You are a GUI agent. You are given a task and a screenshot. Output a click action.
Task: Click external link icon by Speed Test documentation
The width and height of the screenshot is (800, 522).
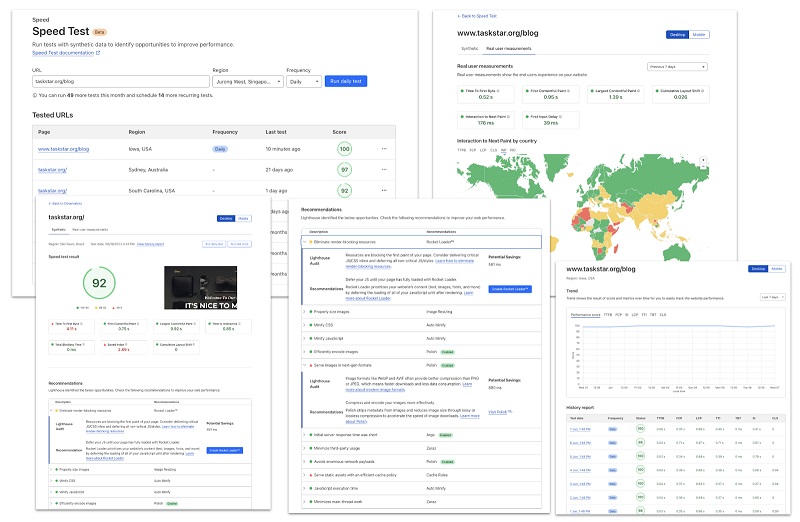pyautogui.click(x=98, y=53)
